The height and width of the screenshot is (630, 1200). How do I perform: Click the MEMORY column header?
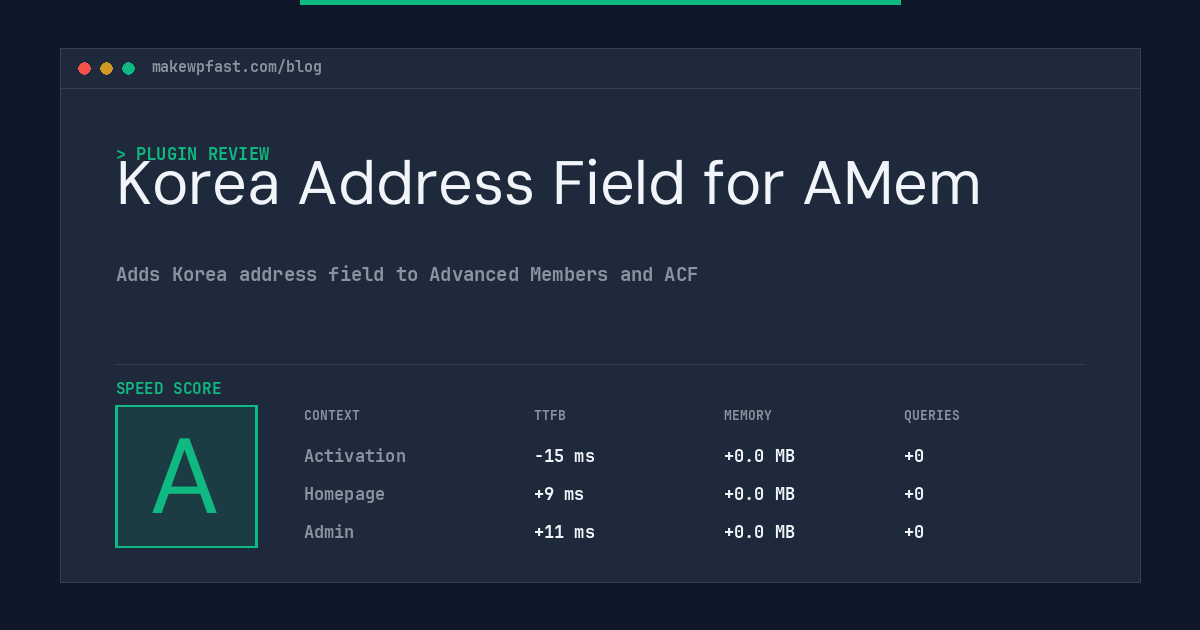point(748,416)
